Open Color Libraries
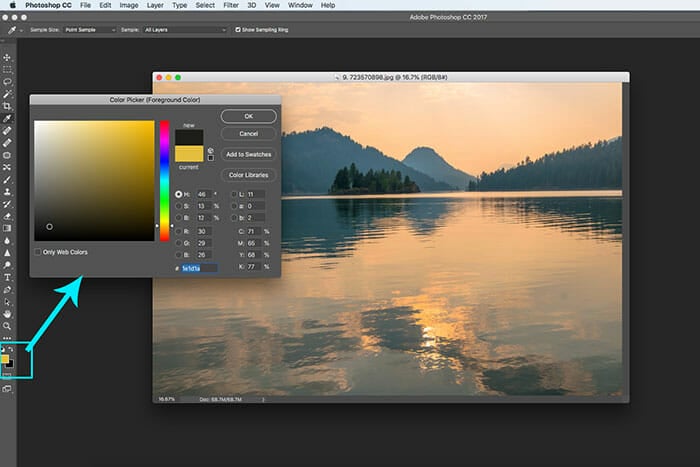 pyautogui.click(x=249, y=175)
